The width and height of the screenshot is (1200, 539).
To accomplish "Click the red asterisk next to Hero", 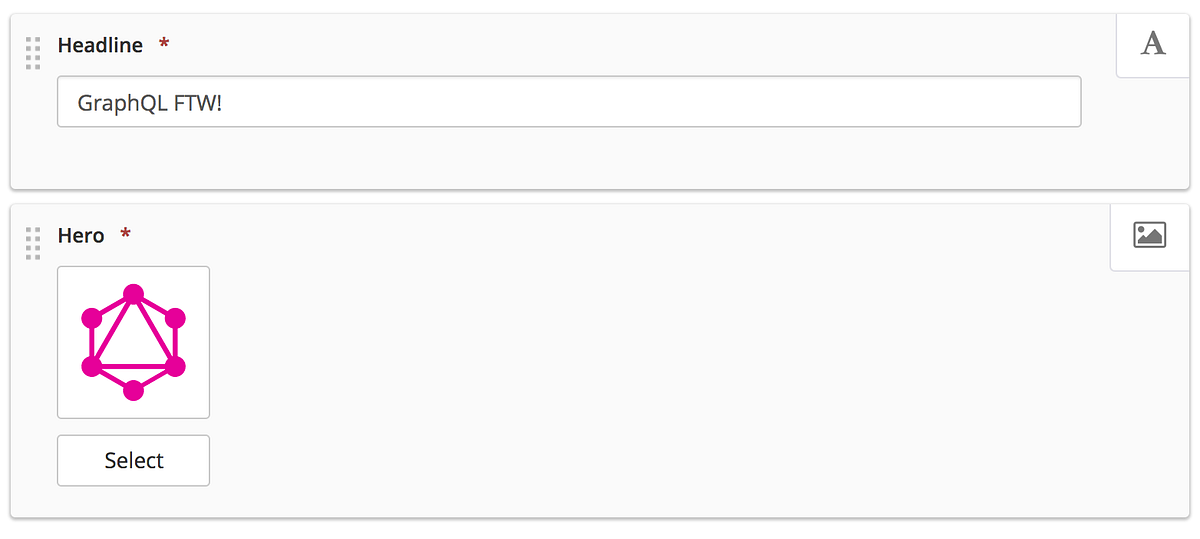I will click(126, 234).
